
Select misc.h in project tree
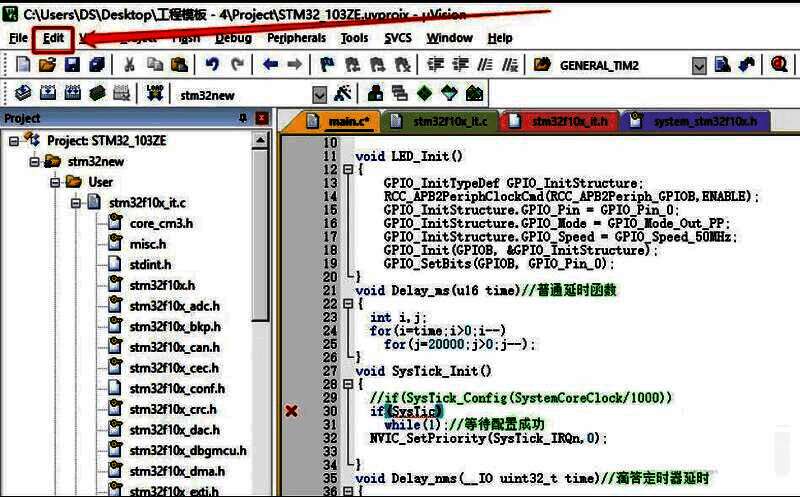pyautogui.click(x=147, y=244)
